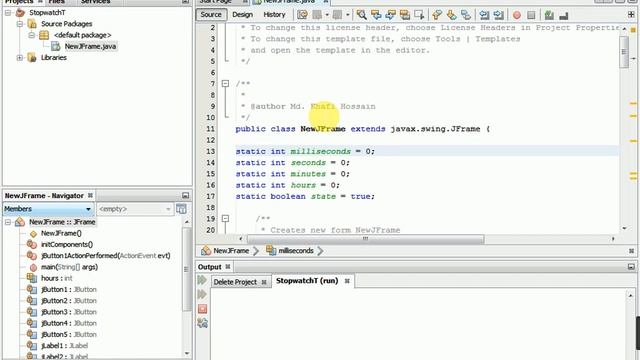Image resolution: width=640 pixels, height=360 pixels.
Task: Fold the author Javadoc comment block
Action: coord(225,84)
